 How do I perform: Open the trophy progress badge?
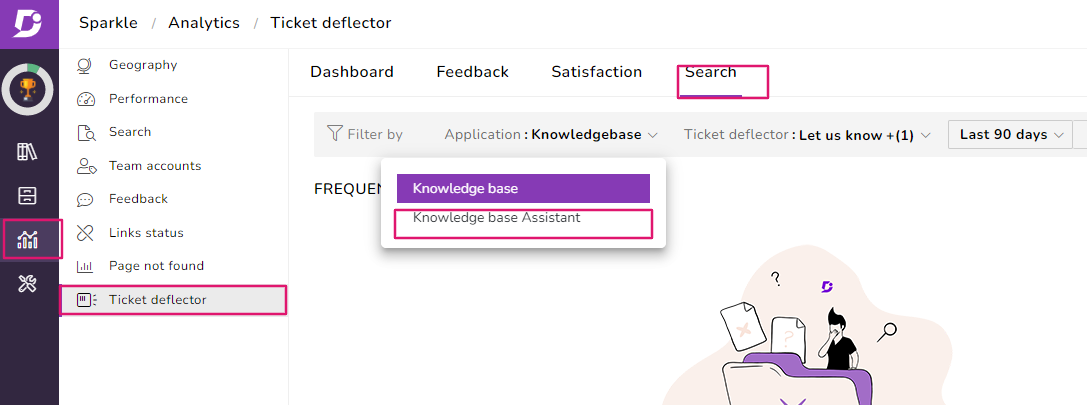[x=28, y=89]
